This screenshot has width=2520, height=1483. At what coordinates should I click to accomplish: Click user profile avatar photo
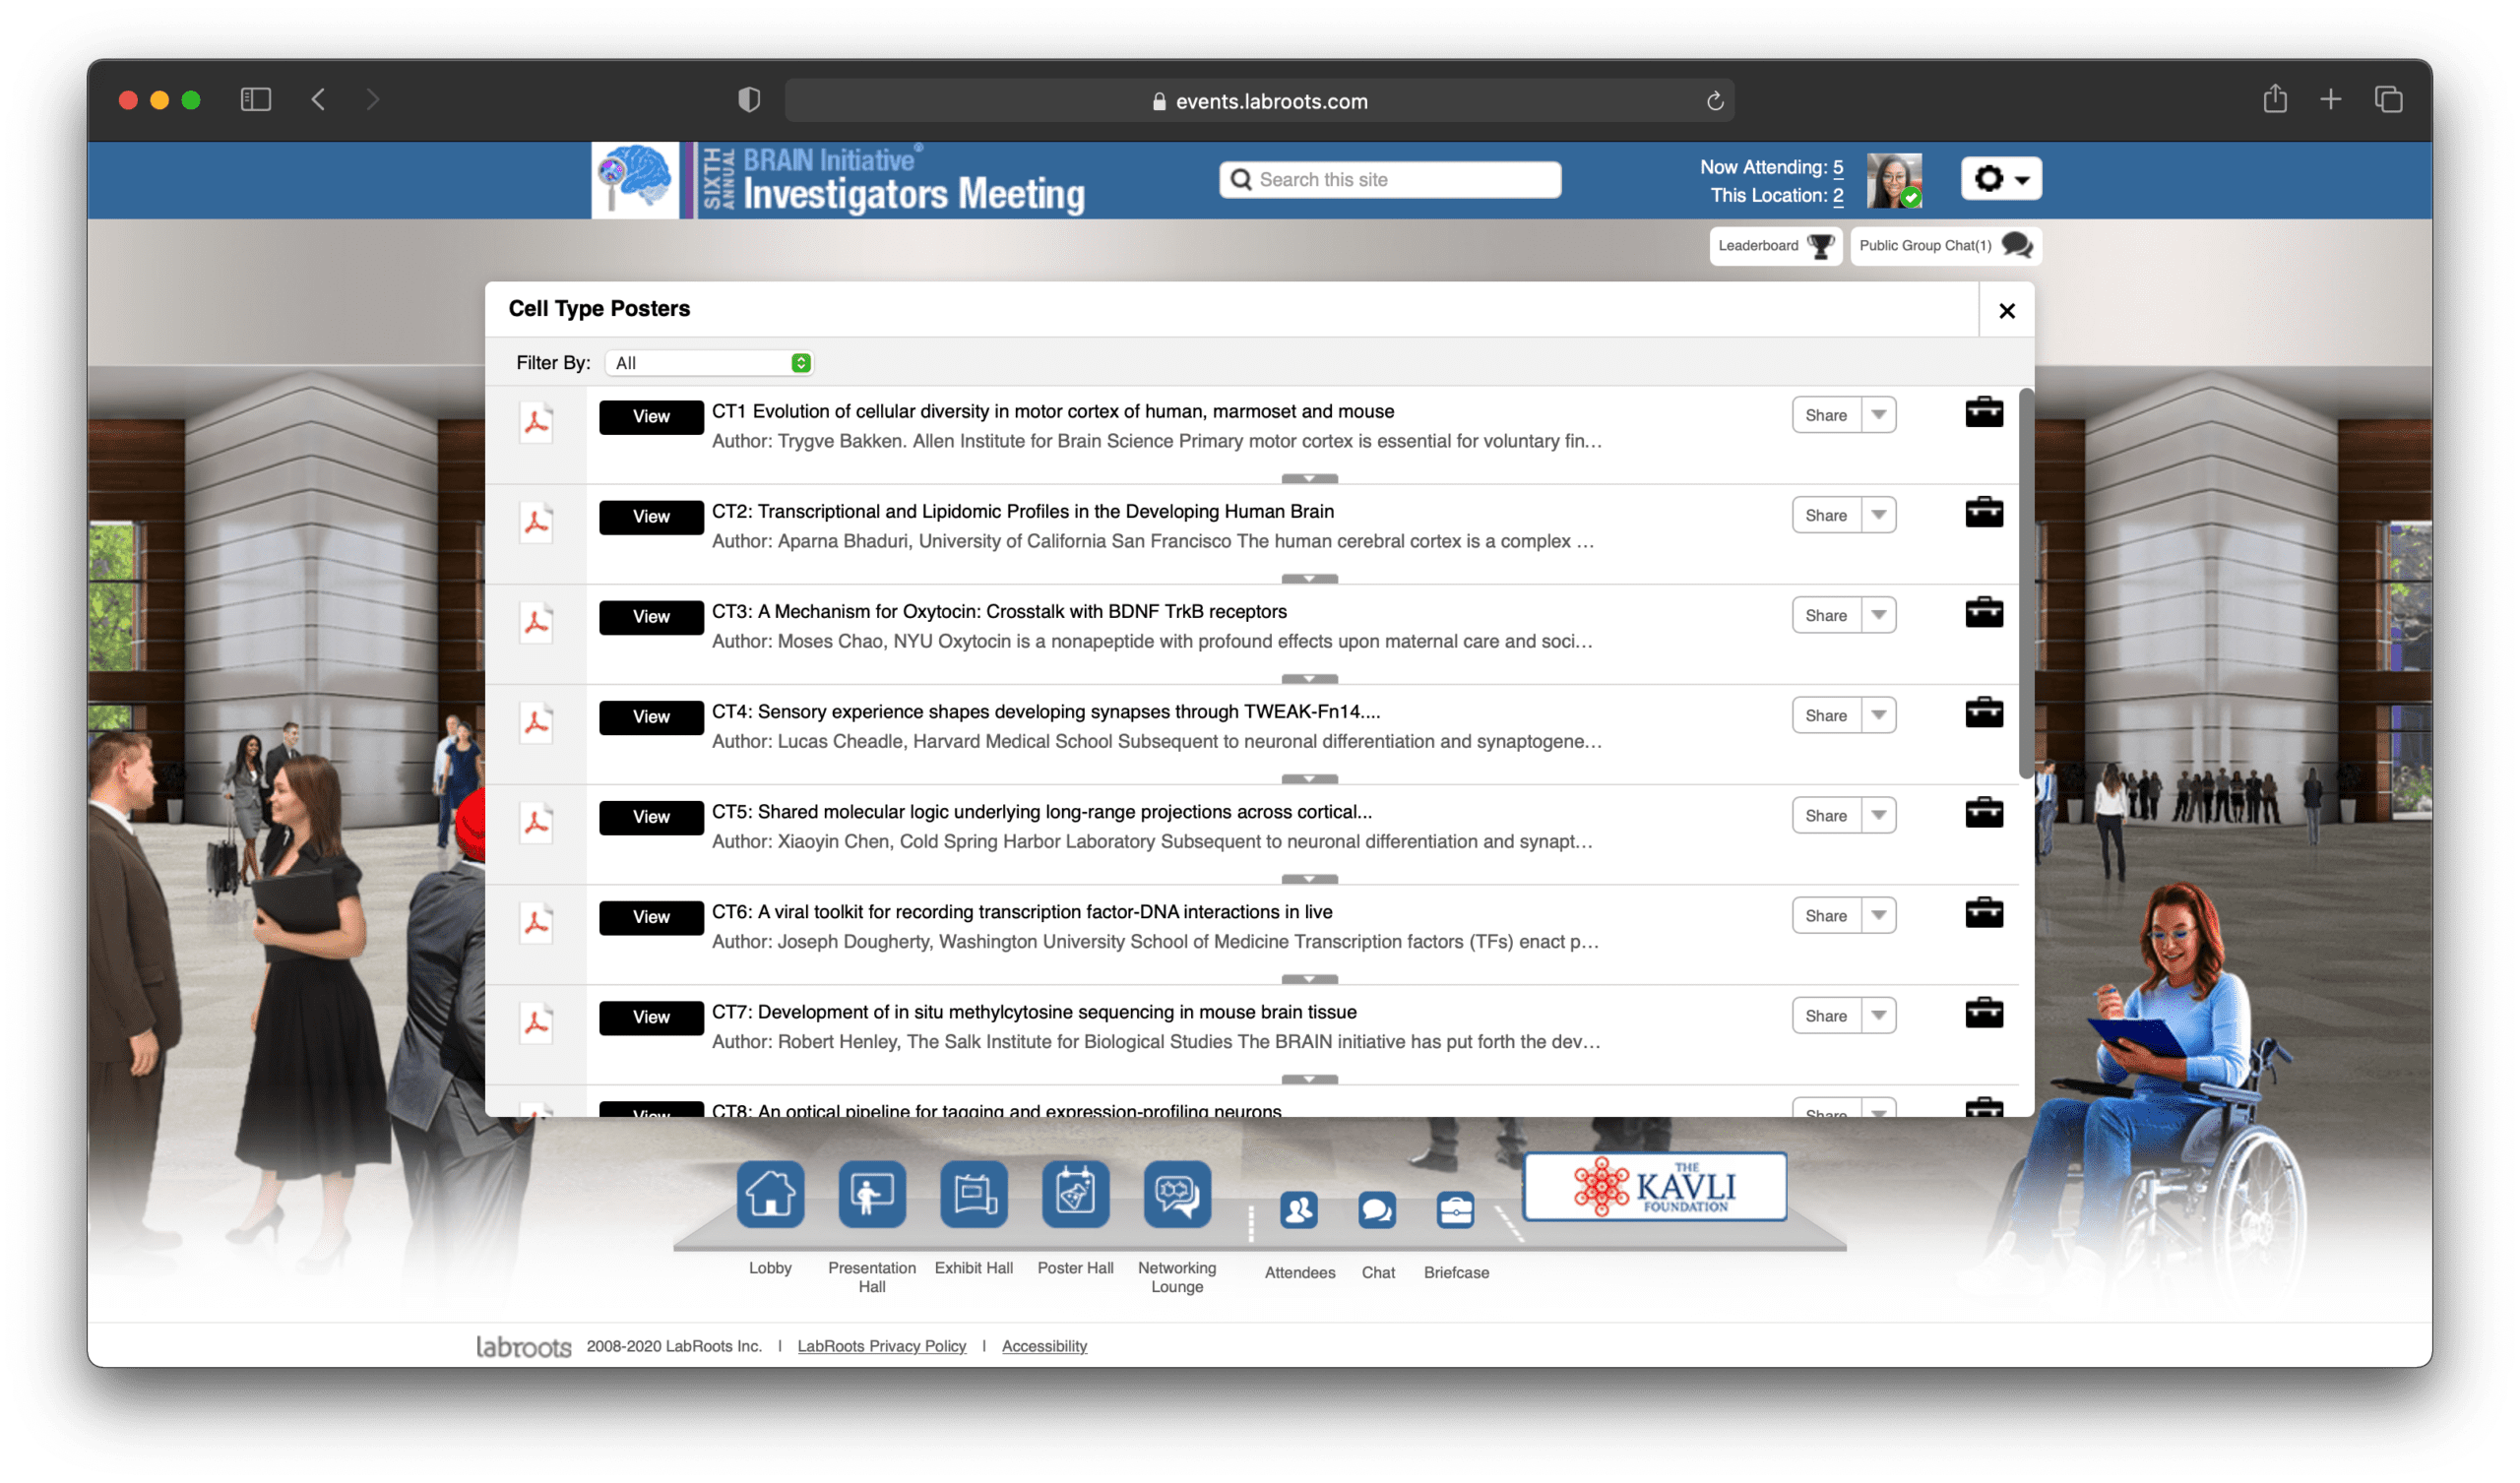1894,181
